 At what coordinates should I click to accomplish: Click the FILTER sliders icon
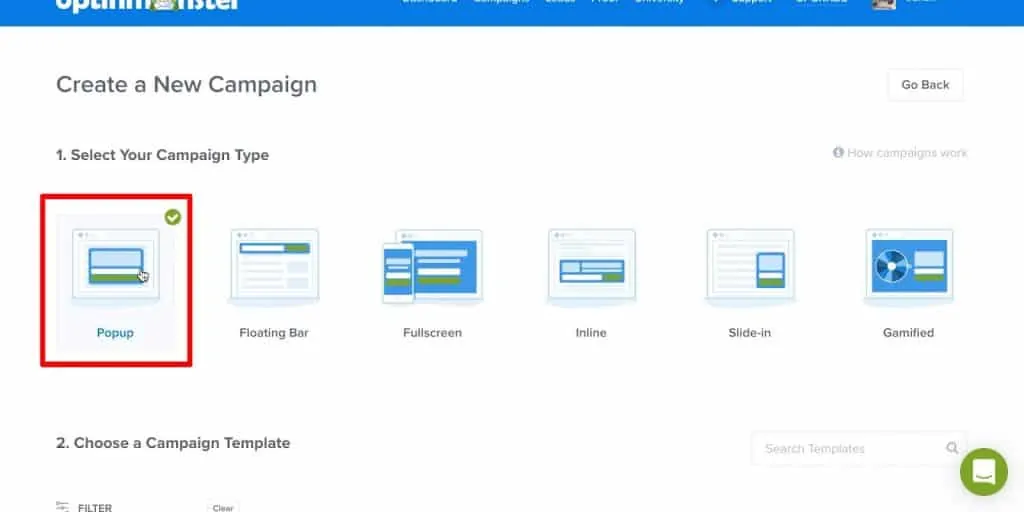[x=63, y=507]
